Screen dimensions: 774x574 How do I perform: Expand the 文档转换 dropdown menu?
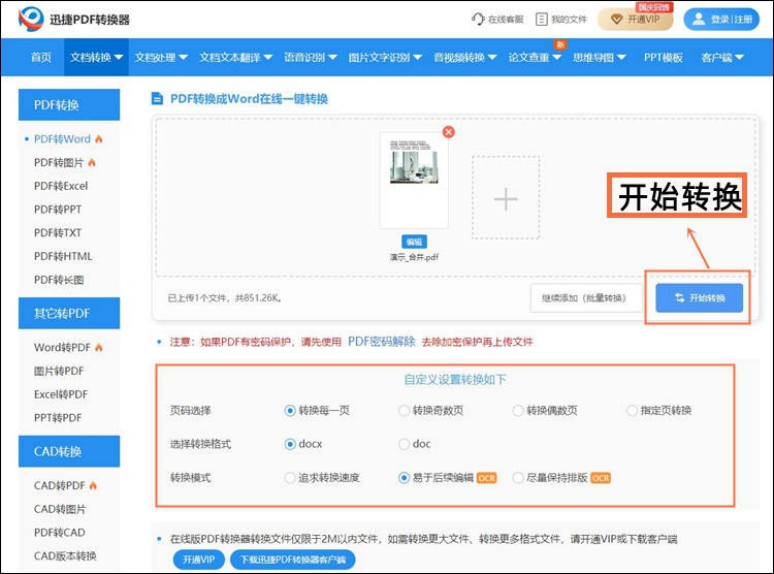(x=96, y=58)
